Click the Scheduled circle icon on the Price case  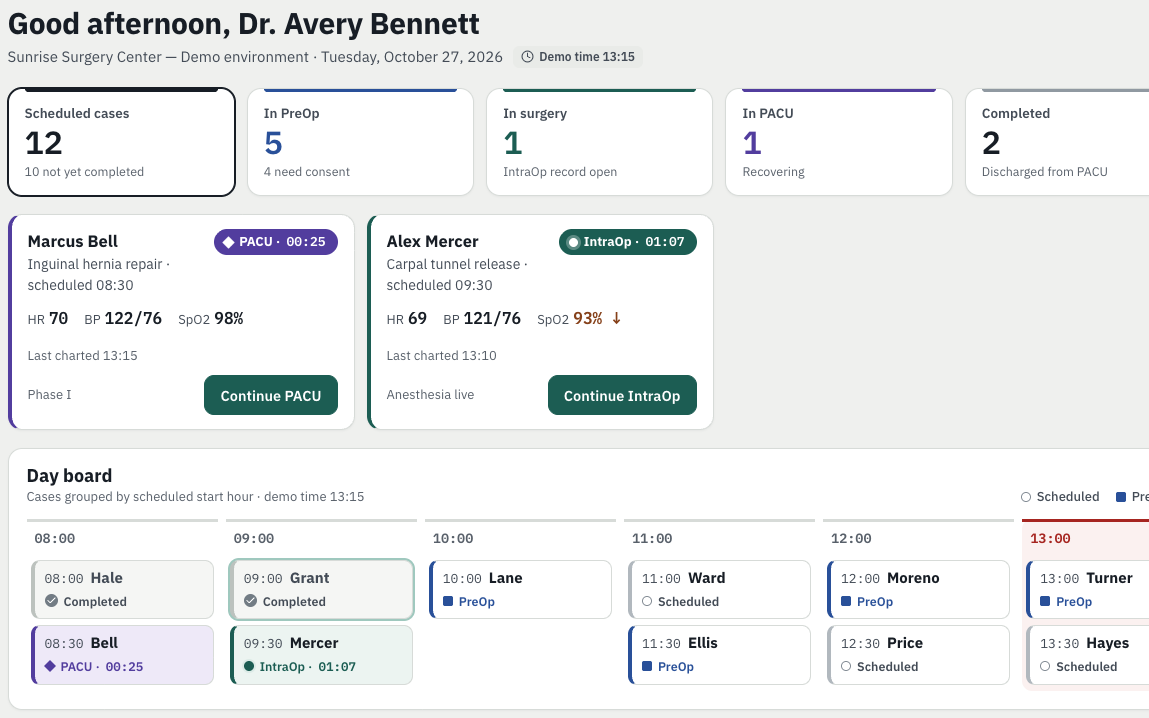846,666
